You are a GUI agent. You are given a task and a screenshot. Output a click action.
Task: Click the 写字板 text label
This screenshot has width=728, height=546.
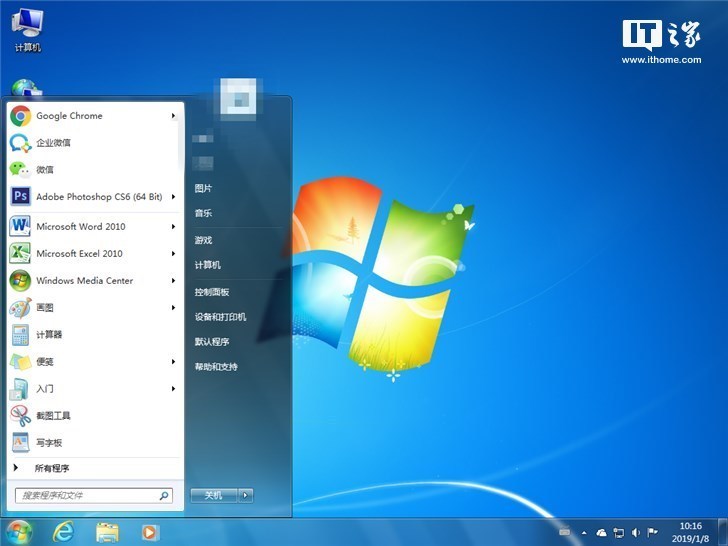[49, 442]
